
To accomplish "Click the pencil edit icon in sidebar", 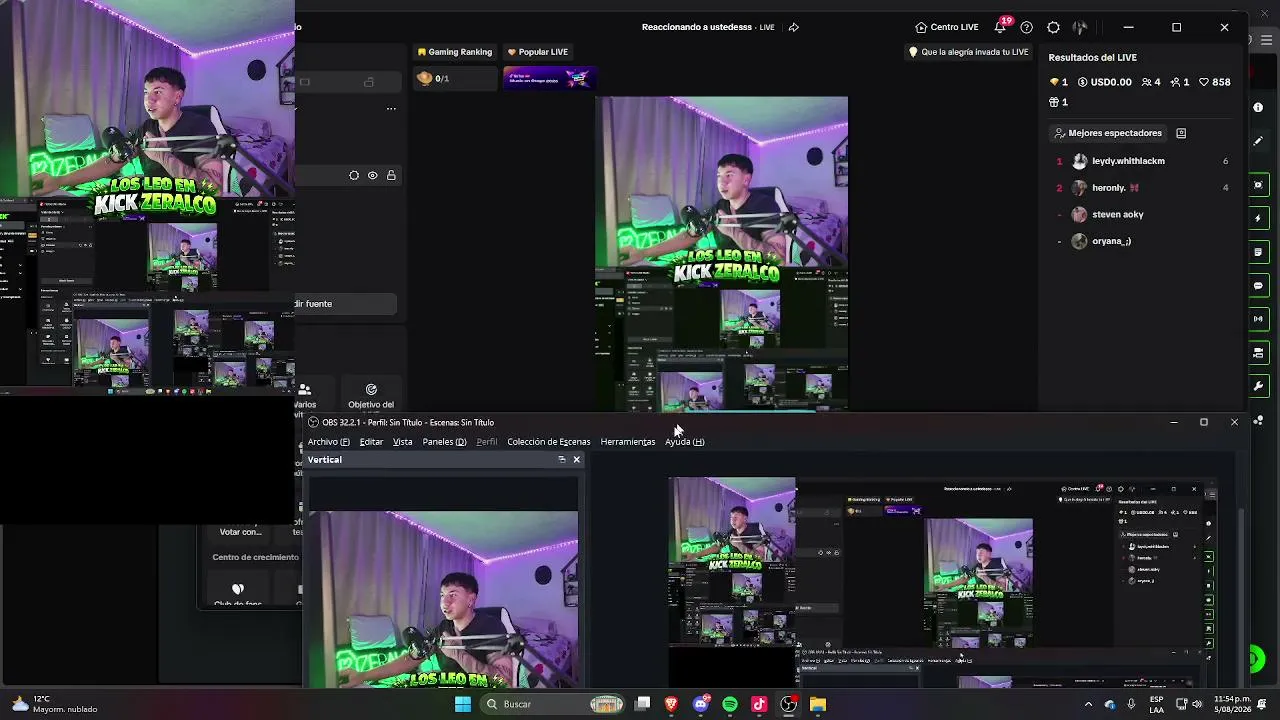I will point(1258,141).
